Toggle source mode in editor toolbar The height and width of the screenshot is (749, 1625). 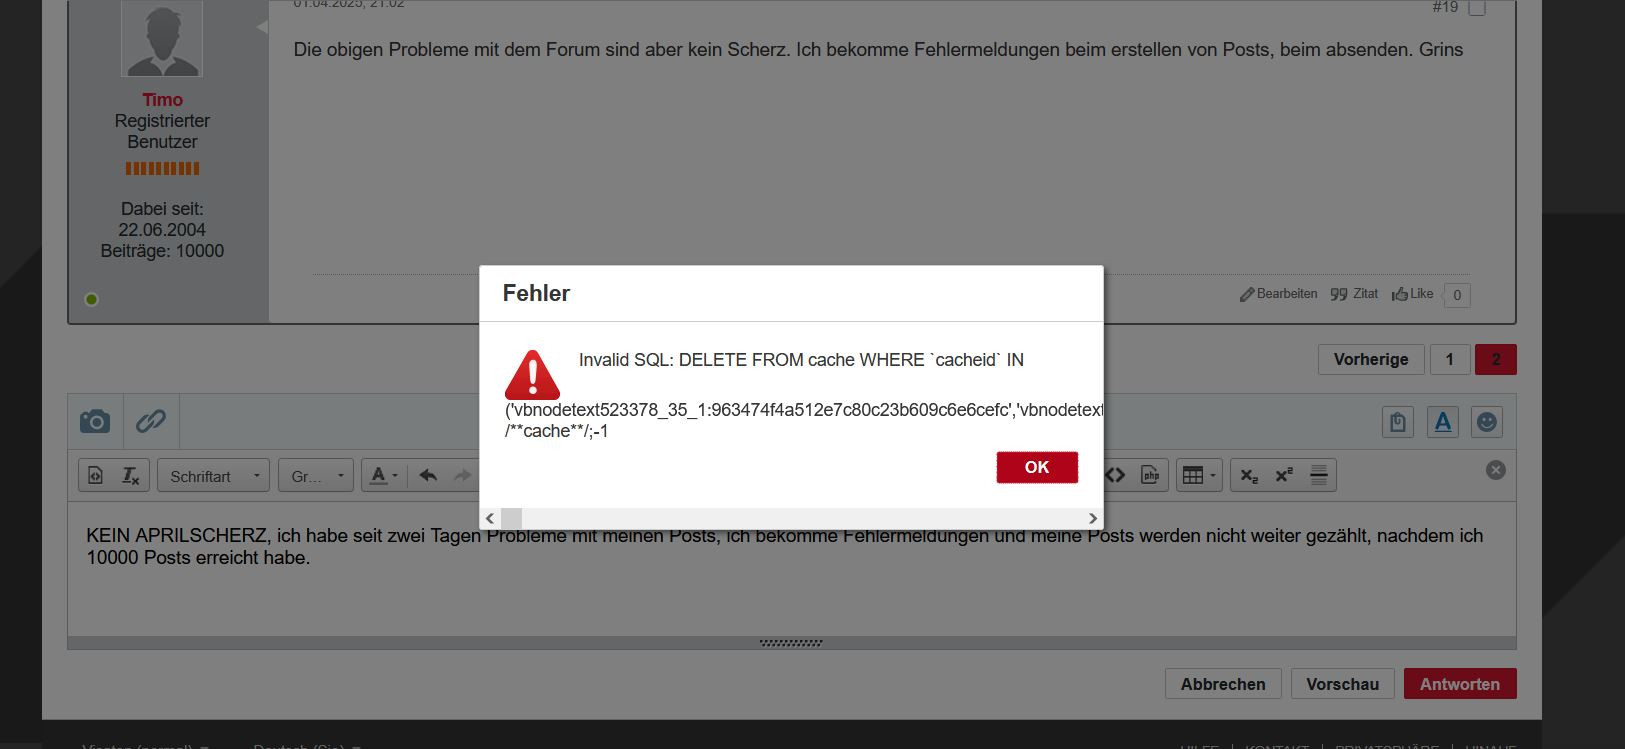point(96,476)
